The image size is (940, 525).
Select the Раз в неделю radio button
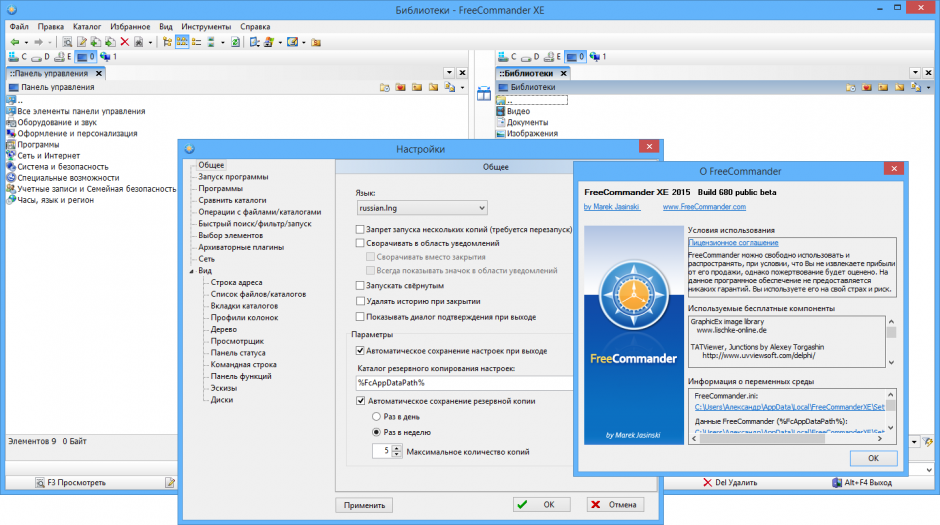(x=376, y=432)
